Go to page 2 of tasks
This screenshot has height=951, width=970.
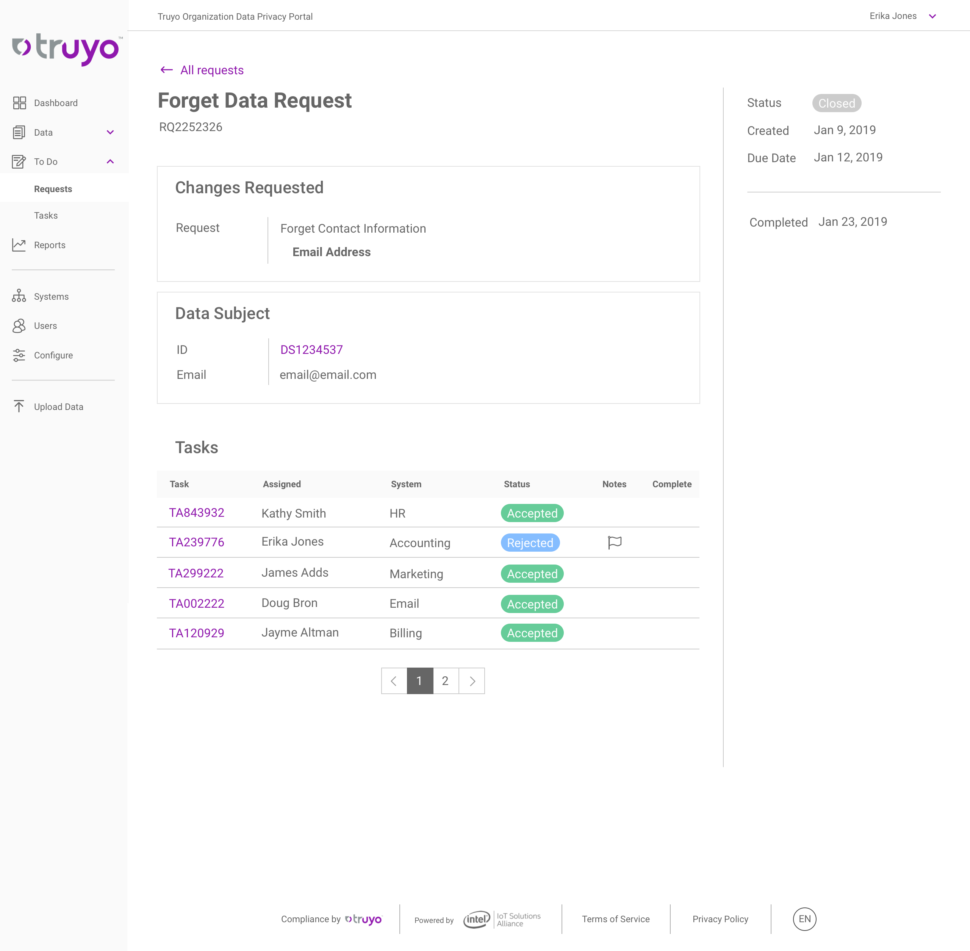point(445,681)
